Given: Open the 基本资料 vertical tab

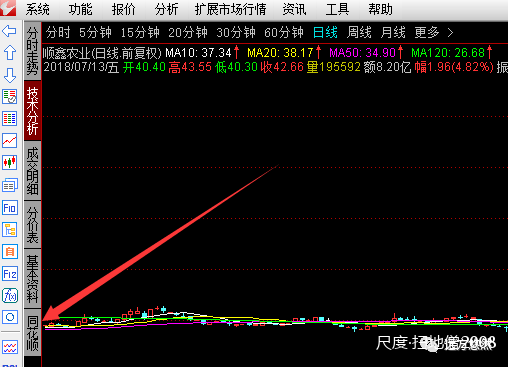Looking at the screenshot, I should coord(33,278).
